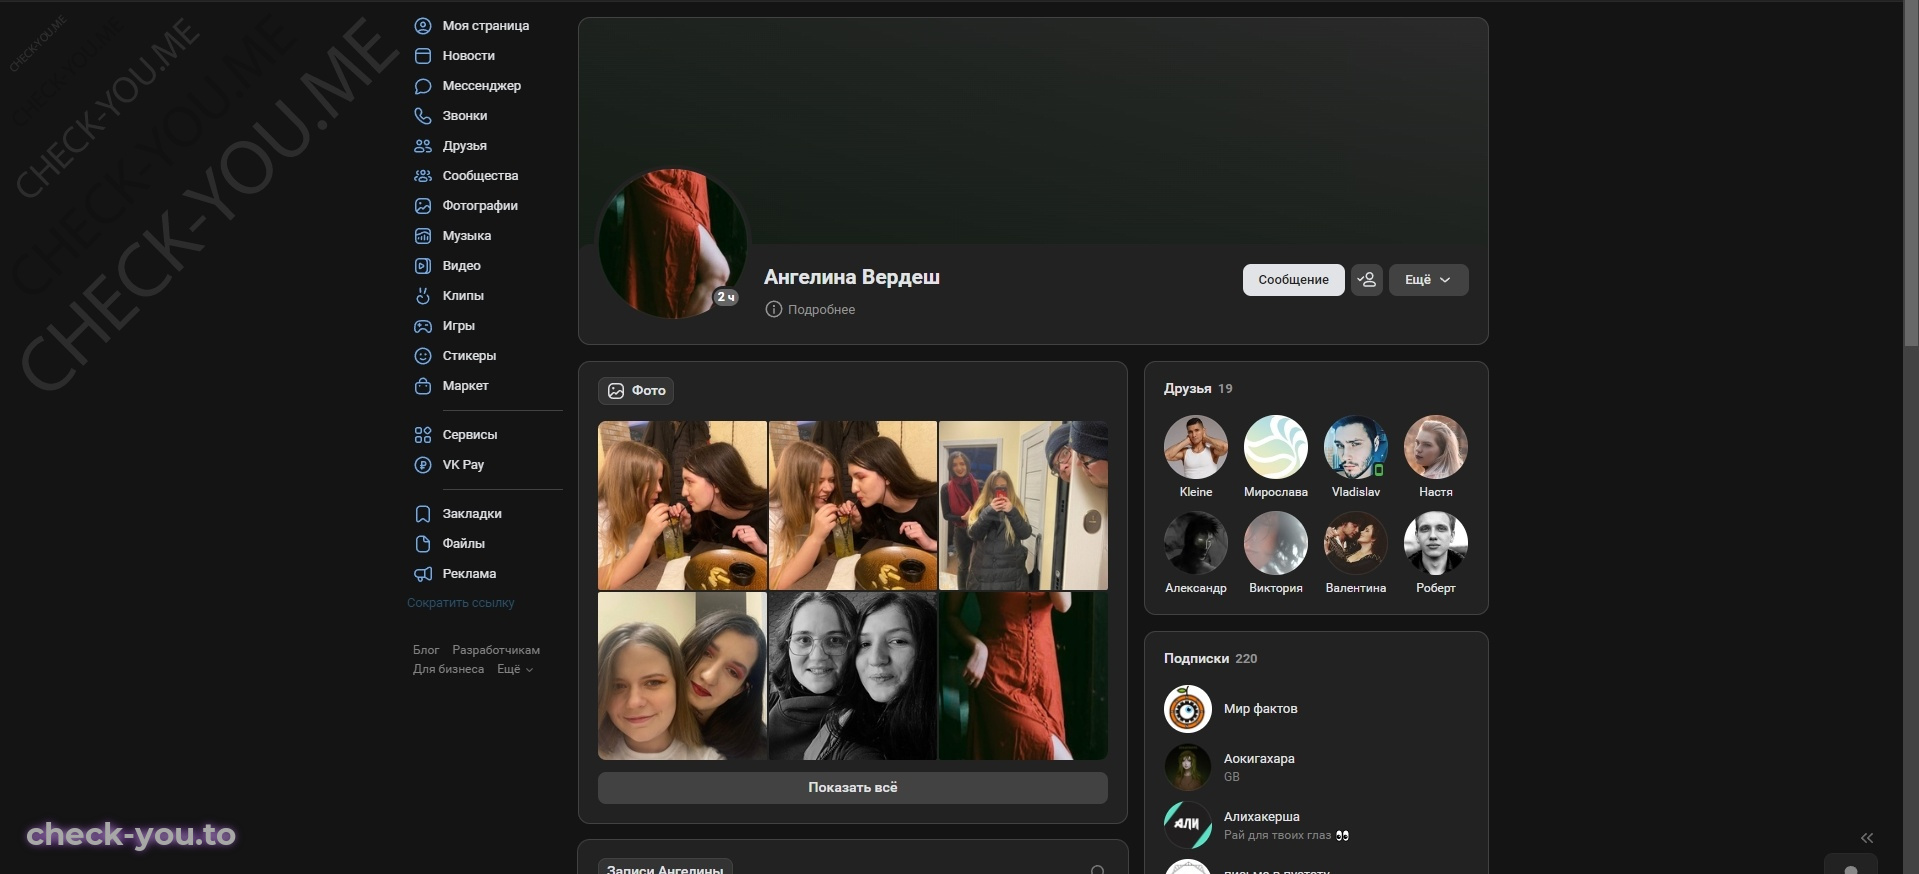The width and height of the screenshot is (1919, 874).
Task: Expand the footer Ещё menu
Action: [515, 670]
